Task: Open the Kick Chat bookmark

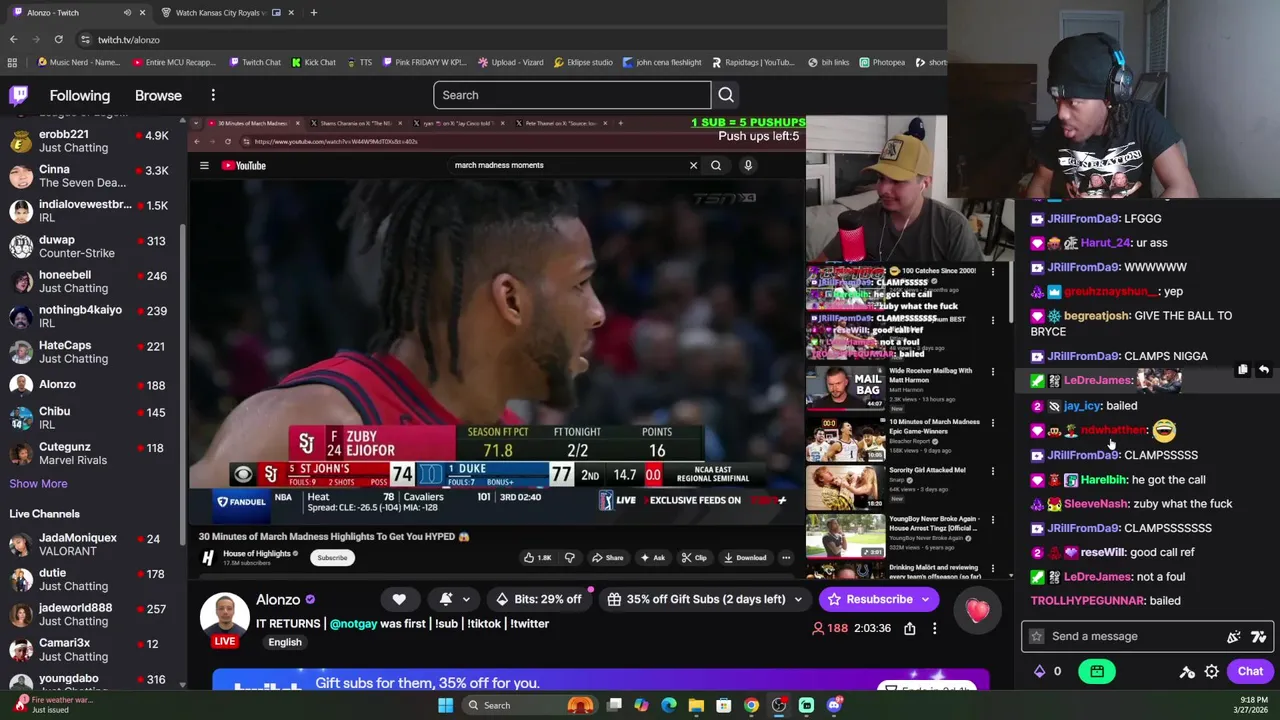Action: point(314,62)
